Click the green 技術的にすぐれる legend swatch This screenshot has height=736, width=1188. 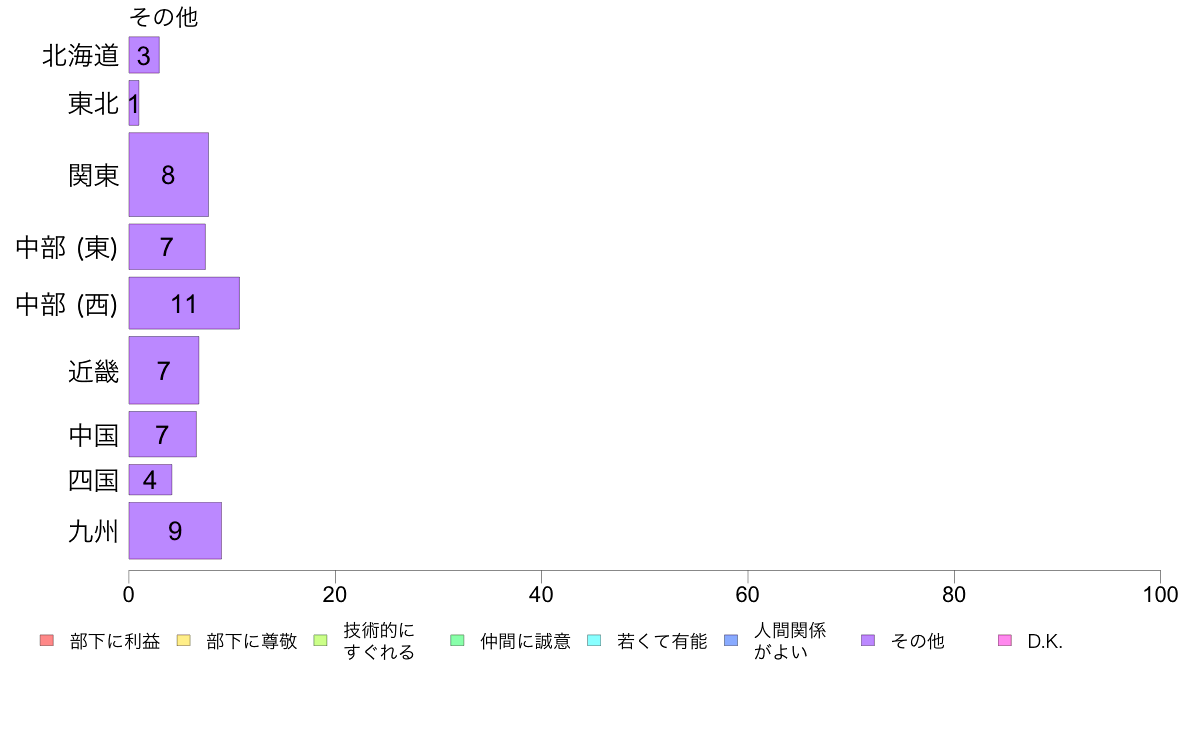pyautogui.click(x=320, y=640)
